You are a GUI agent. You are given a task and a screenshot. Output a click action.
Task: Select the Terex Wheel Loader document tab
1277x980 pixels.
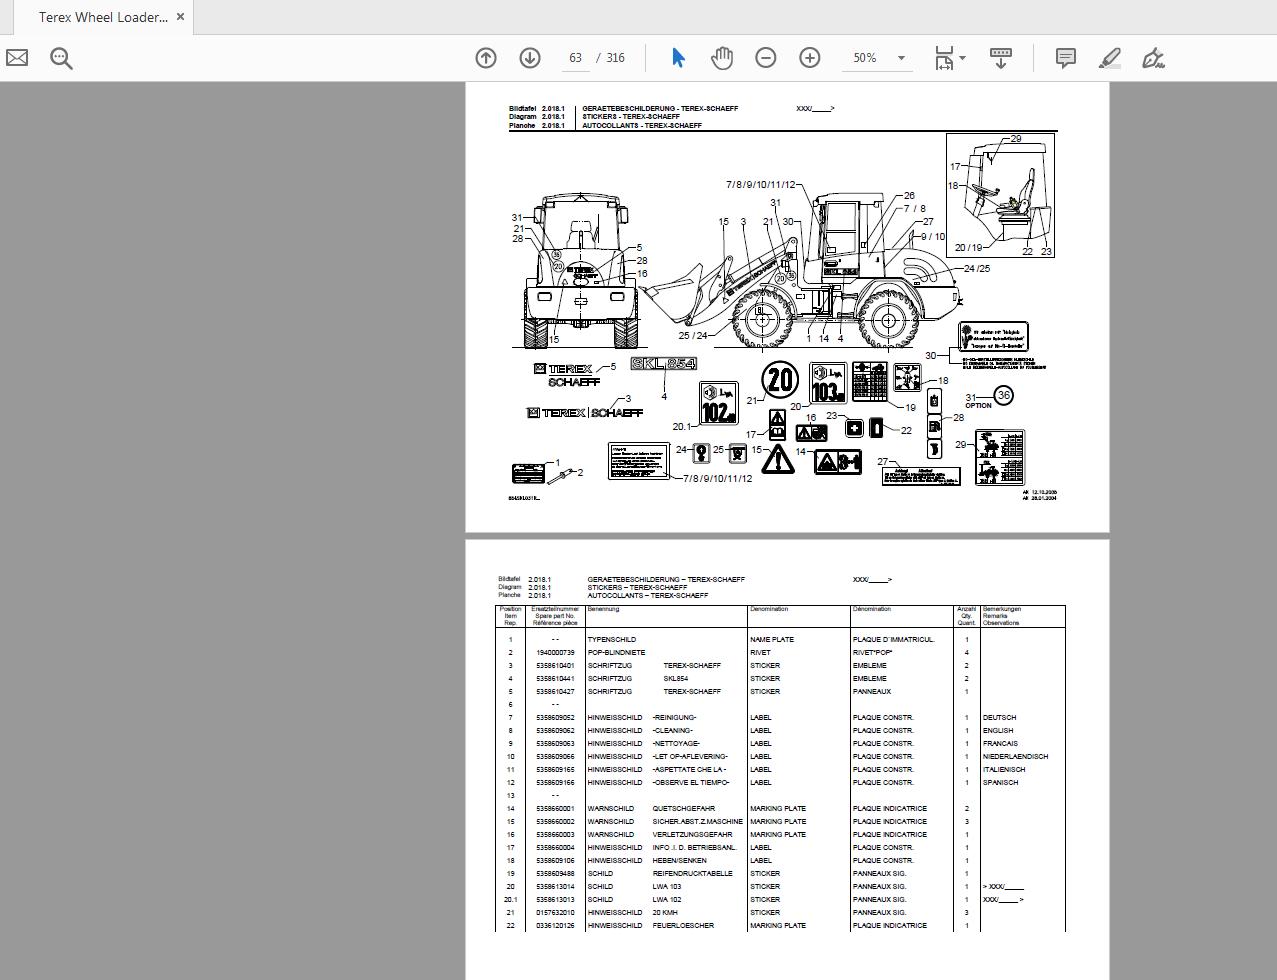[x=100, y=16]
